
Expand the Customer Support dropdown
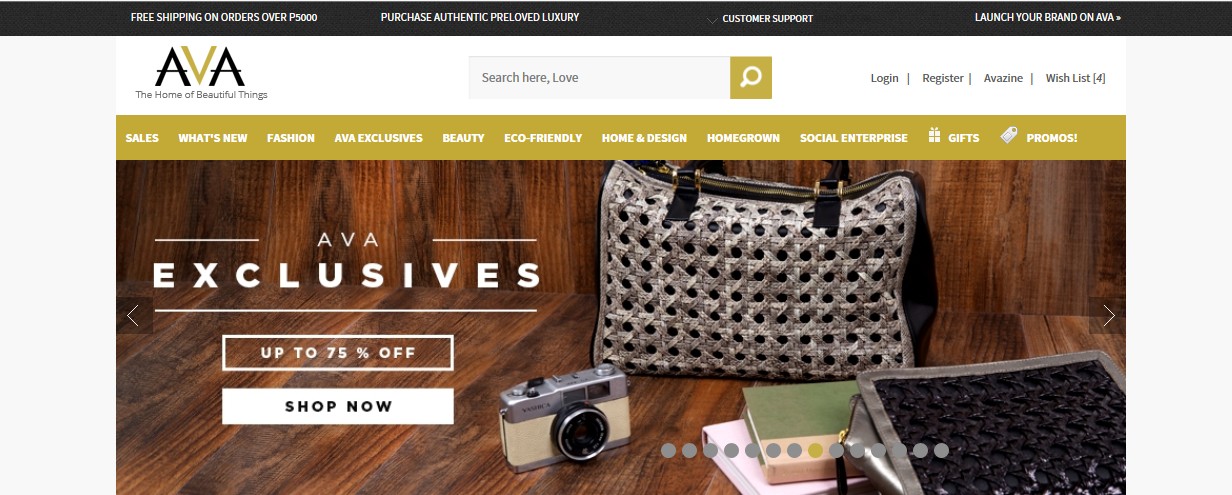pyautogui.click(x=760, y=18)
